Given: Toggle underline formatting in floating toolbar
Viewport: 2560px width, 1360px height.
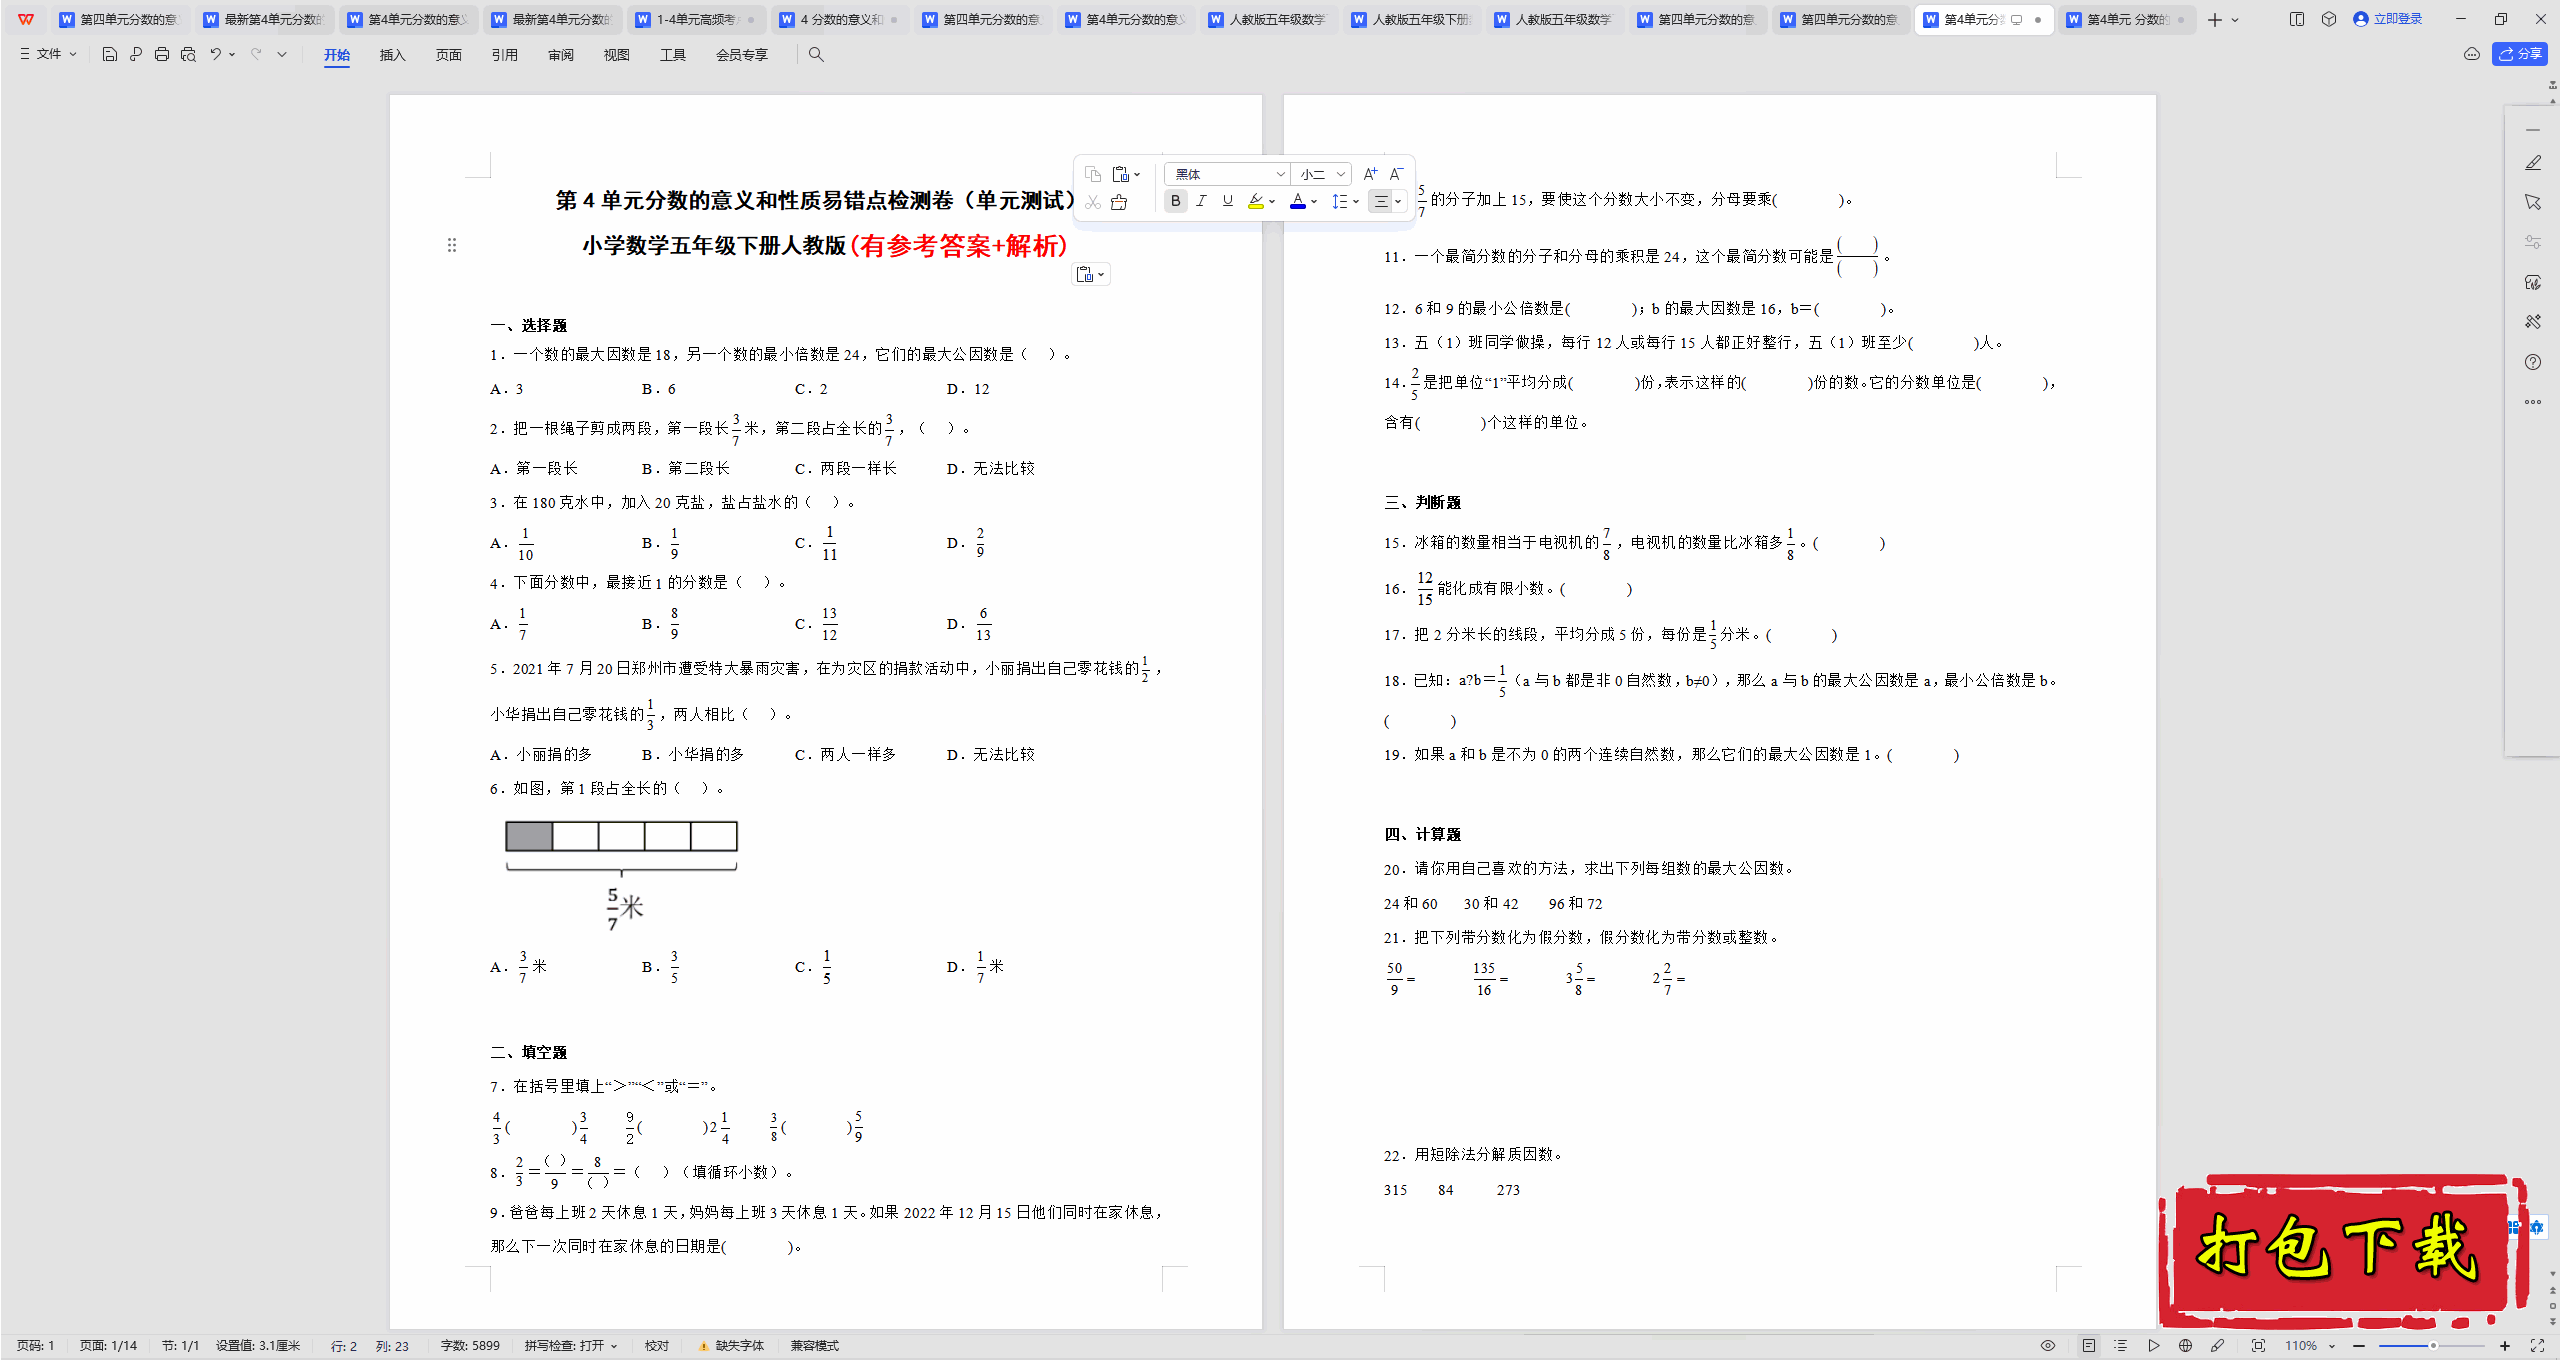Looking at the screenshot, I should (x=1228, y=201).
